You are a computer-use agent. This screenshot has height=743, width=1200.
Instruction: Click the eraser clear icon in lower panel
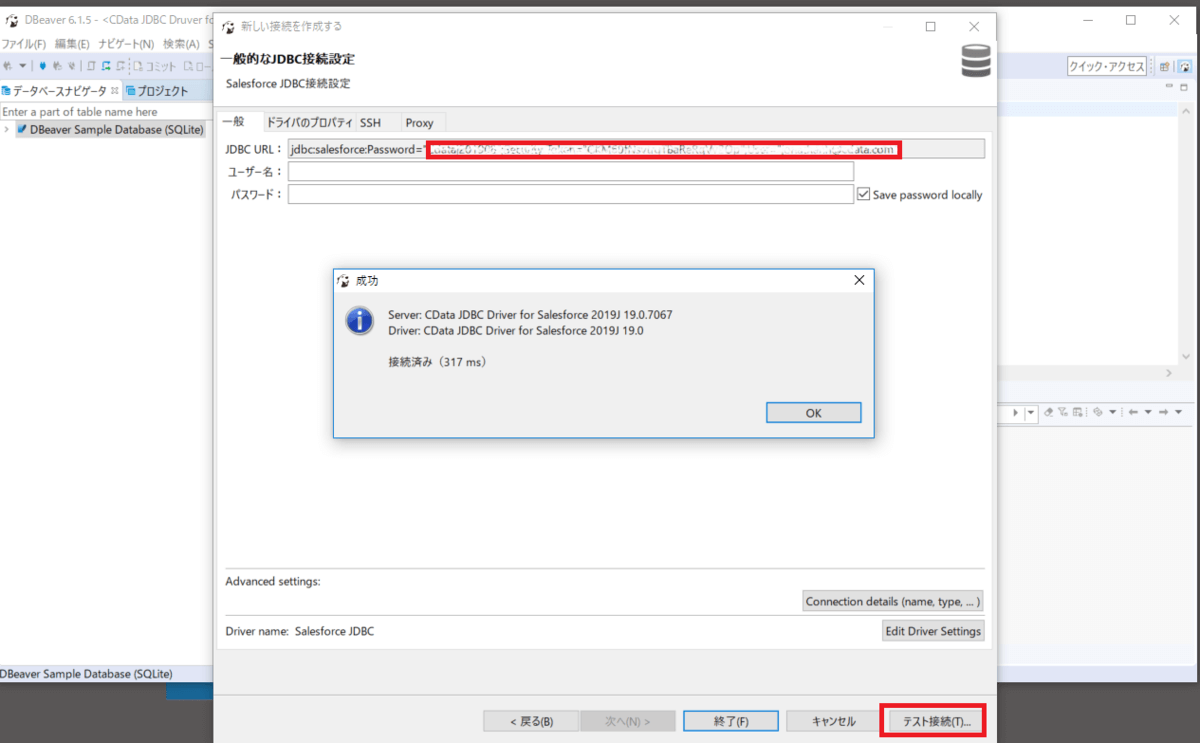pyautogui.click(x=1049, y=412)
